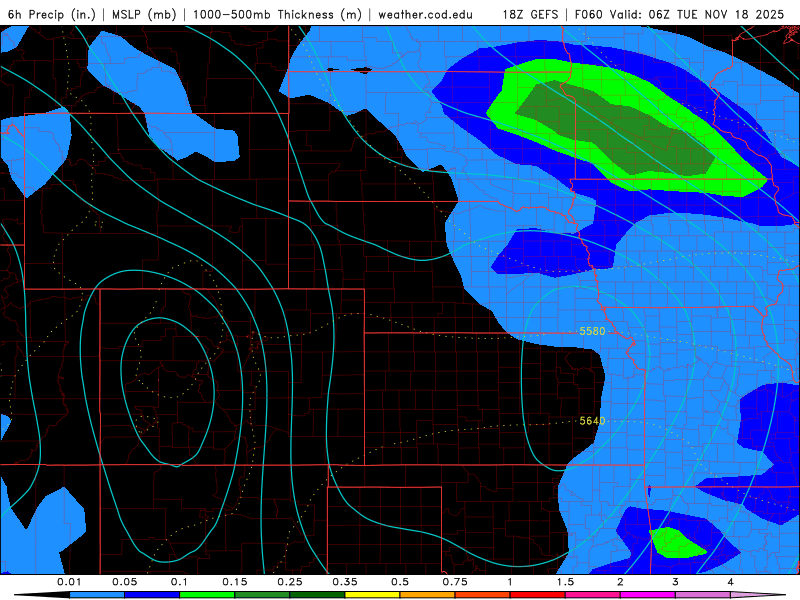Click the '0.75' legend value
800x600 pixels.
click(455, 582)
